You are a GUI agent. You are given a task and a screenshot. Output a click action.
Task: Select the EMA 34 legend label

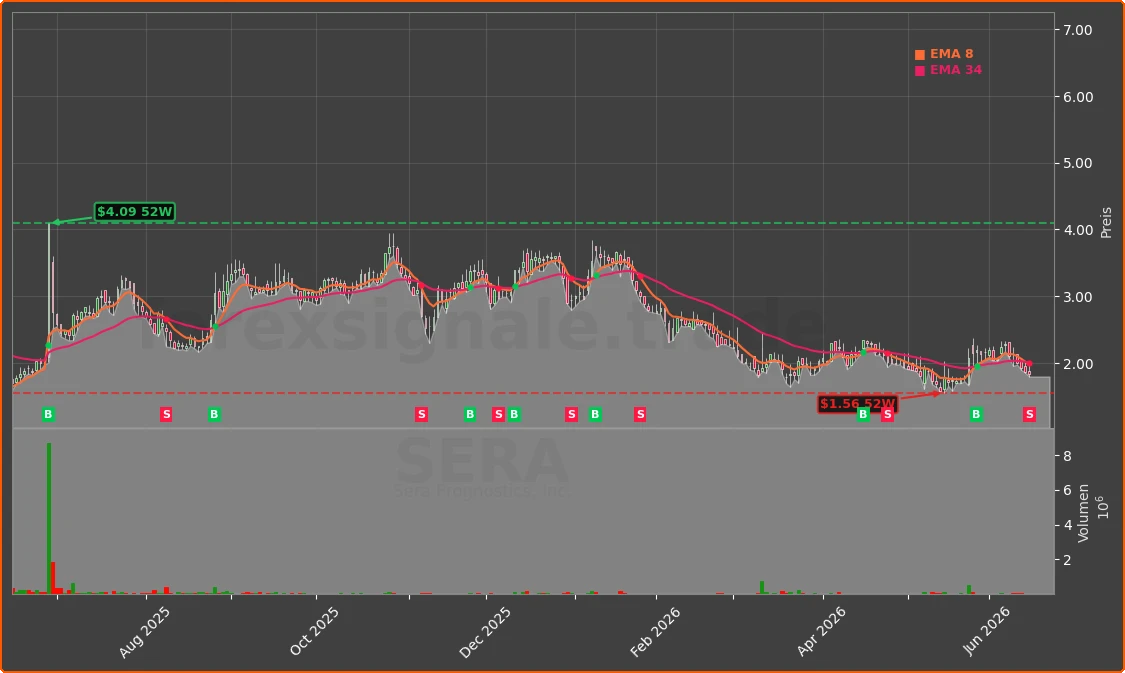pos(956,70)
